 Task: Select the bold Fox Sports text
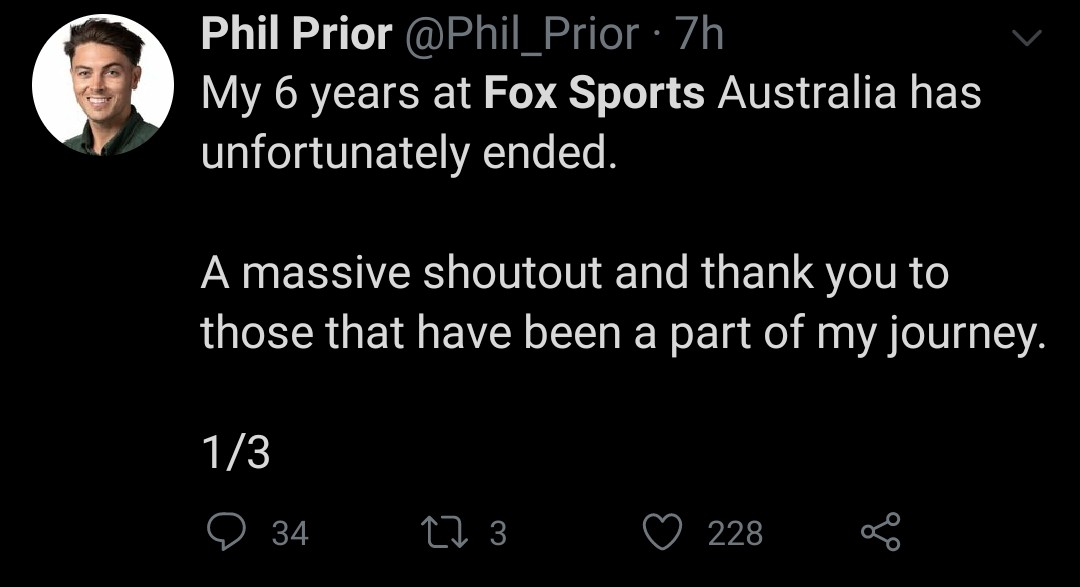point(594,93)
